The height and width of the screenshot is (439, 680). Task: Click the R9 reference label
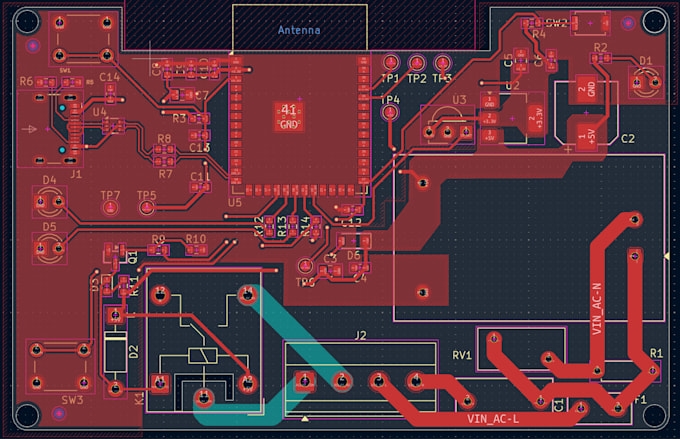tap(158, 239)
